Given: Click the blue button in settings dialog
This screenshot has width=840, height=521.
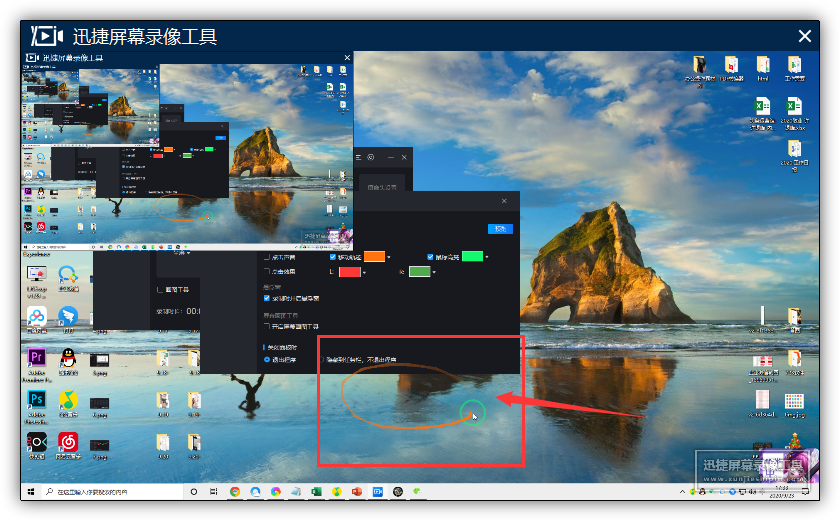Looking at the screenshot, I should coord(500,228).
